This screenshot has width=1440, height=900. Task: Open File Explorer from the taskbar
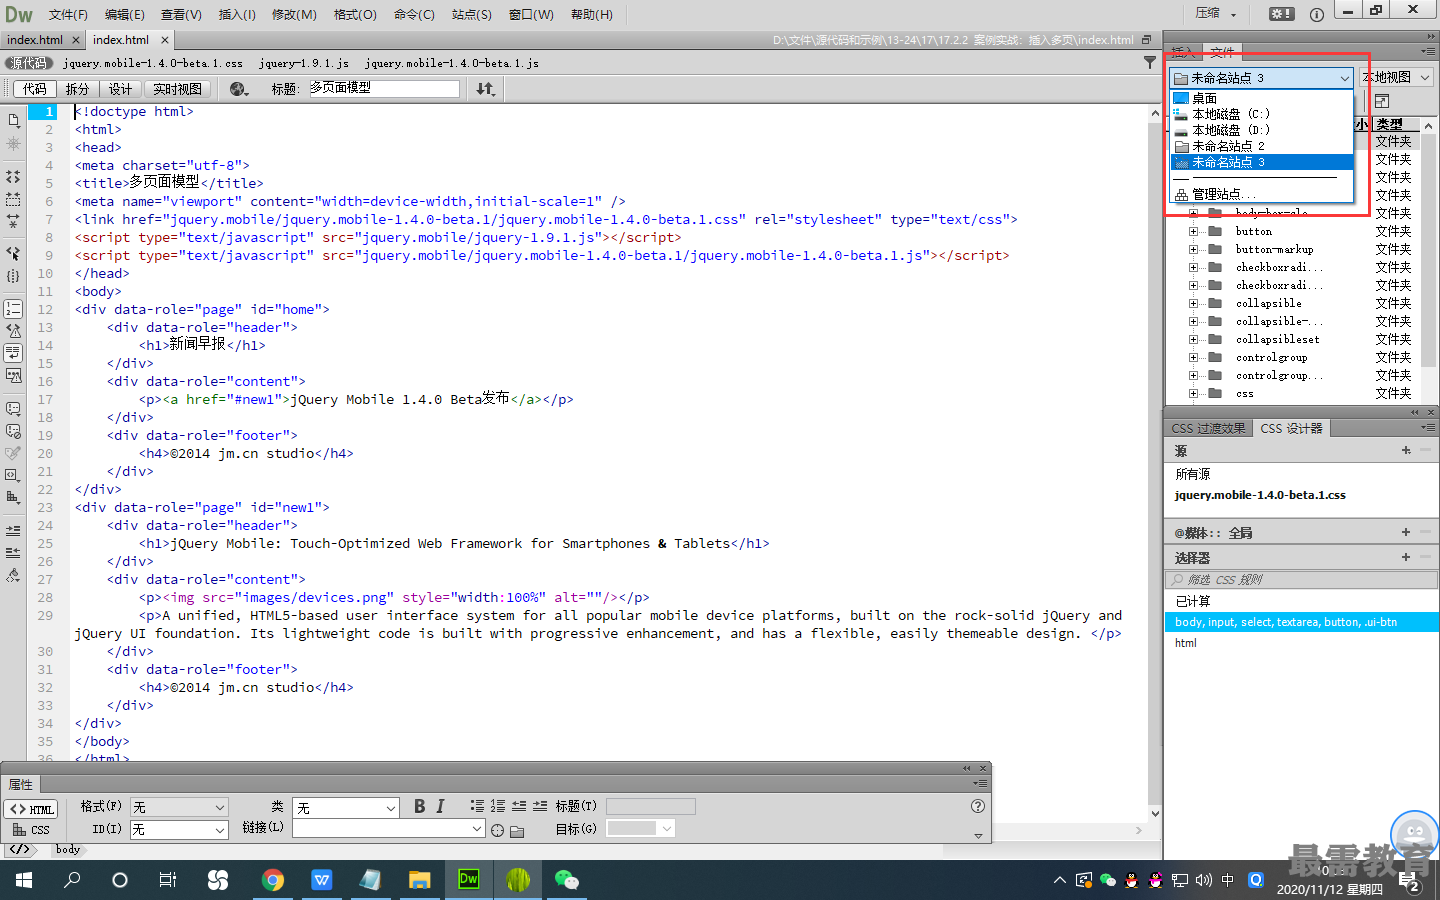tap(419, 880)
